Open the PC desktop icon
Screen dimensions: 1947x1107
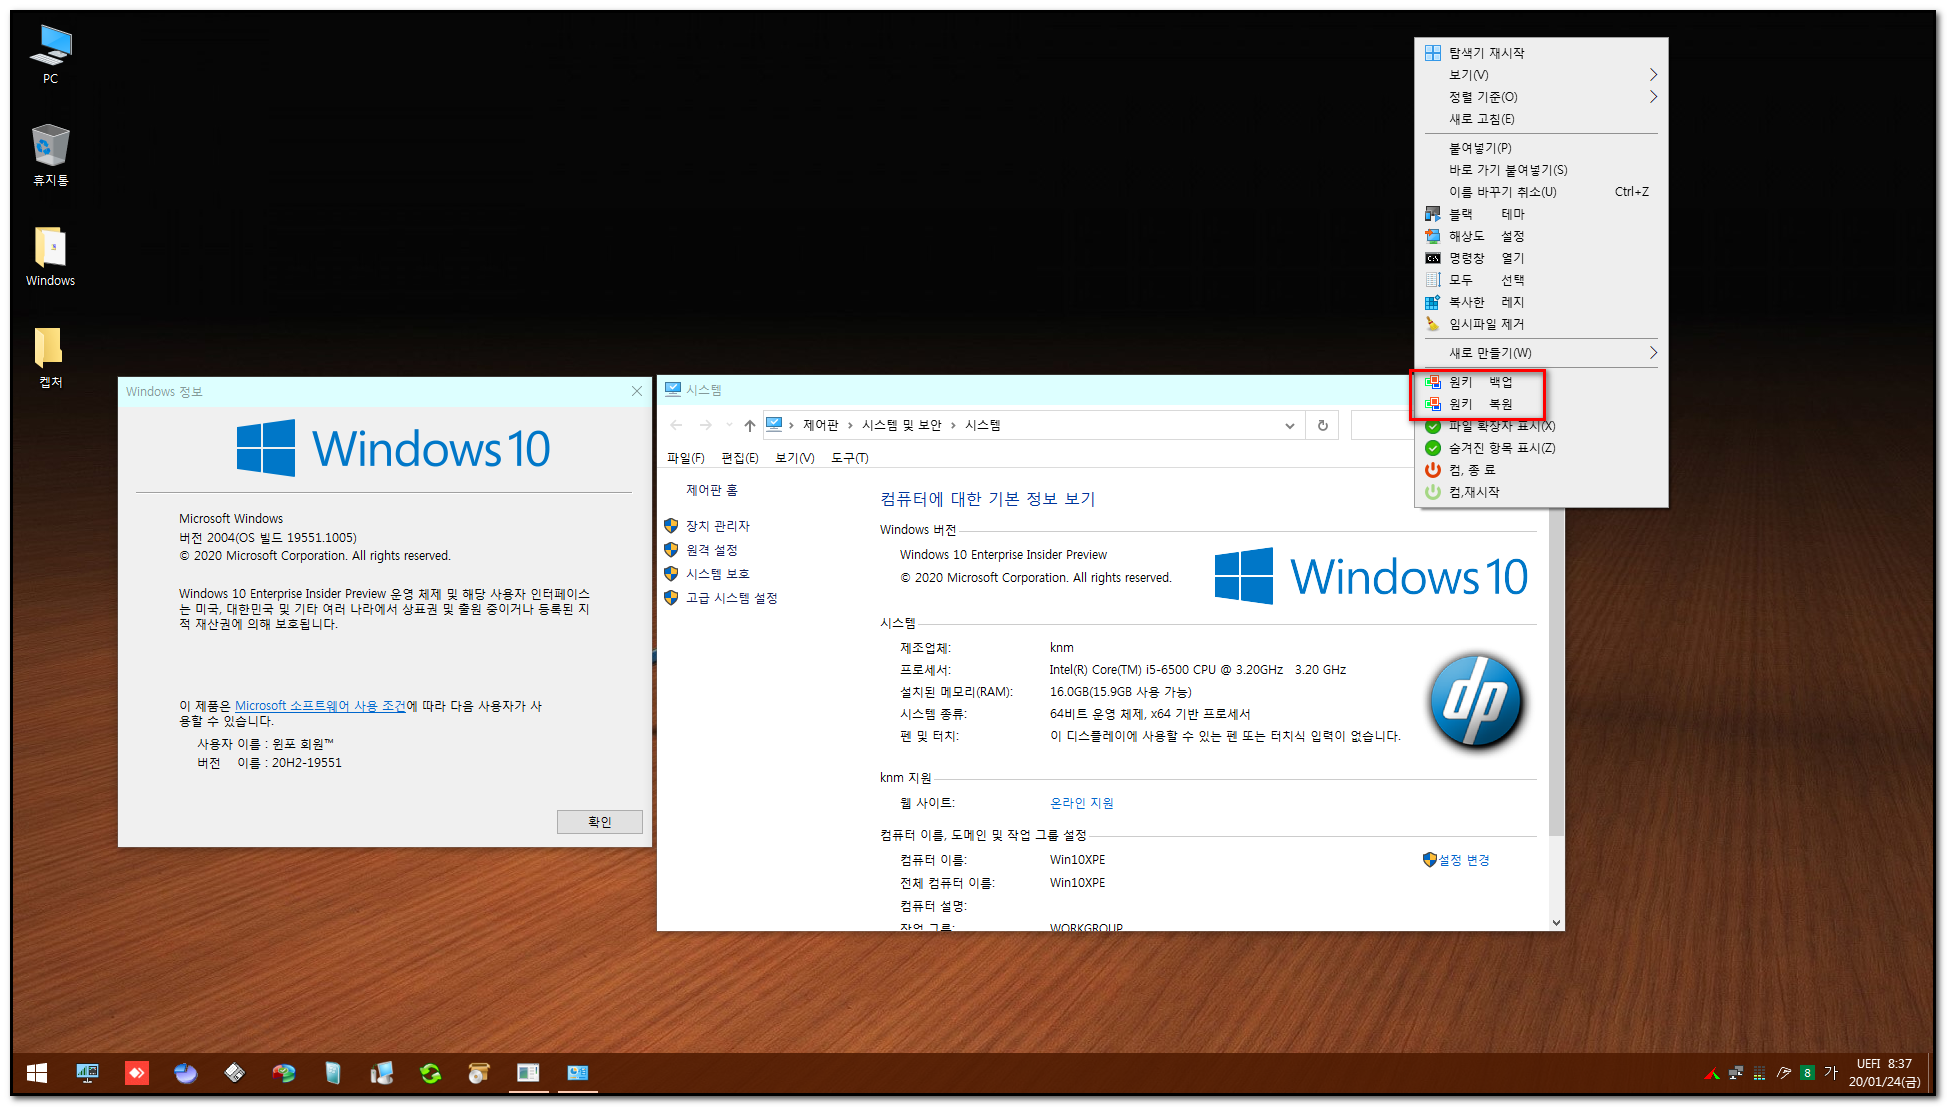(50, 55)
